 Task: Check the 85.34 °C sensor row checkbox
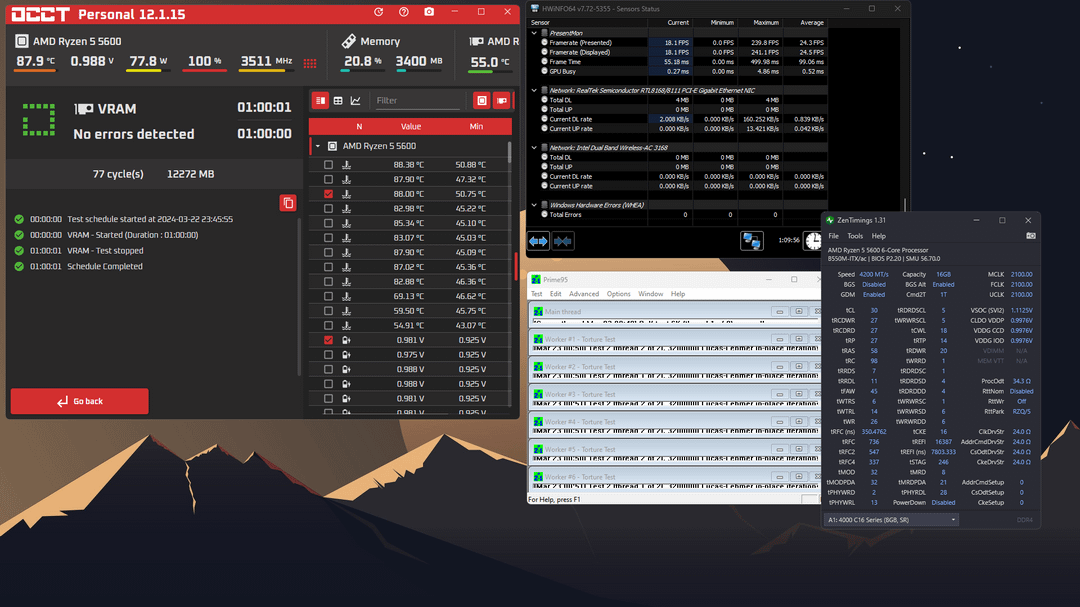[x=329, y=223]
